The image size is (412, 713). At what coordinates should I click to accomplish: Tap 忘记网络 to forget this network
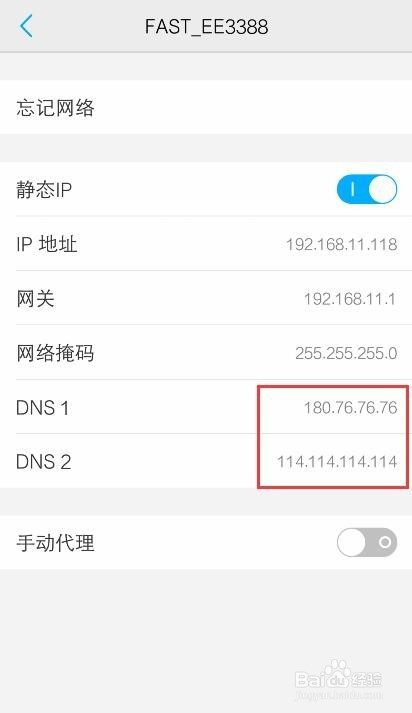coord(206,108)
